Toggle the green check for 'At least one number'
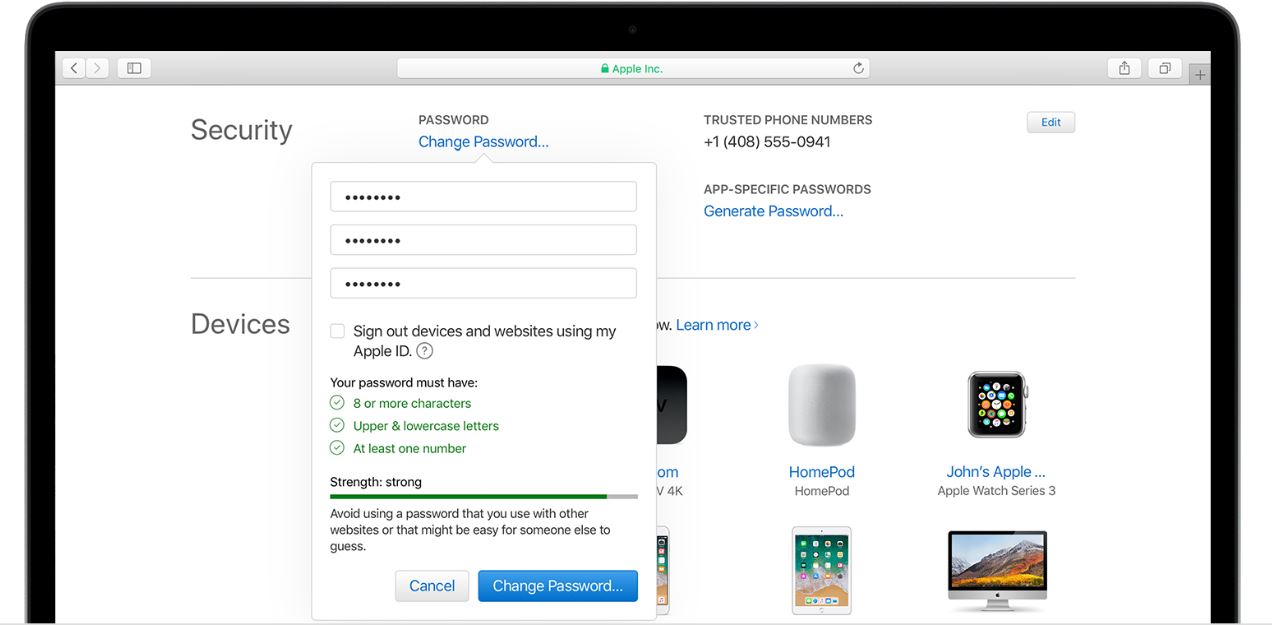Image resolution: width=1272 pixels, height=625 pixels. [x=337, y=448]
